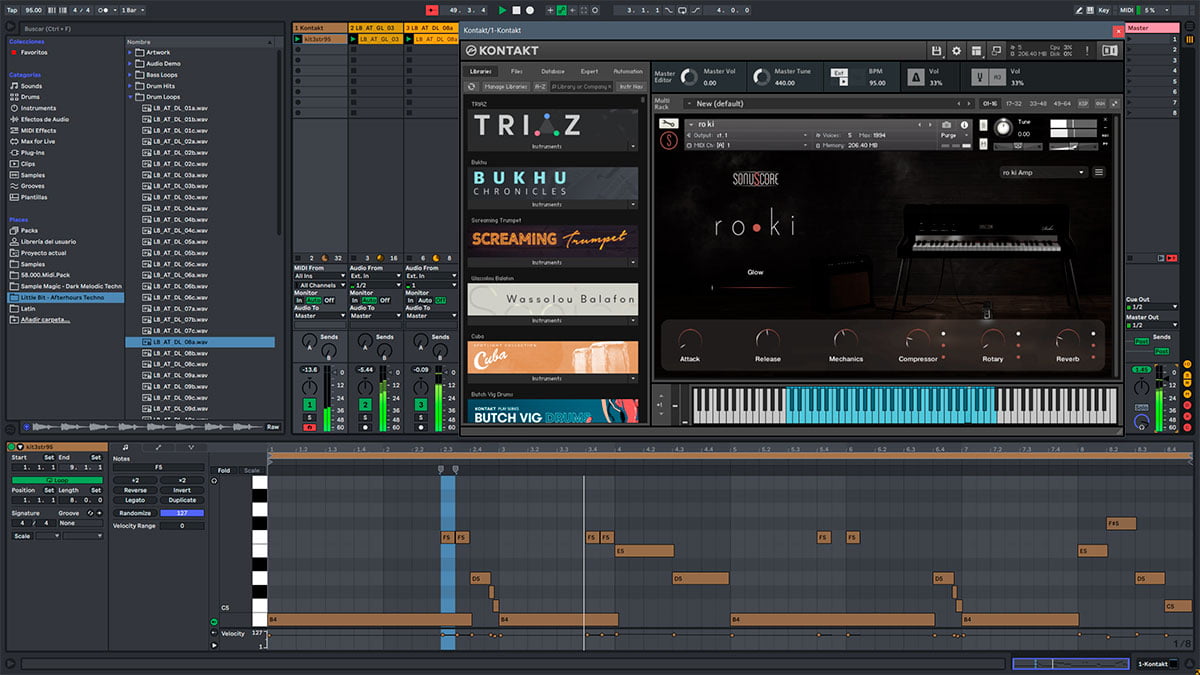
Task: Select the 17-32 rack page tab
Action: [1013, 103]
